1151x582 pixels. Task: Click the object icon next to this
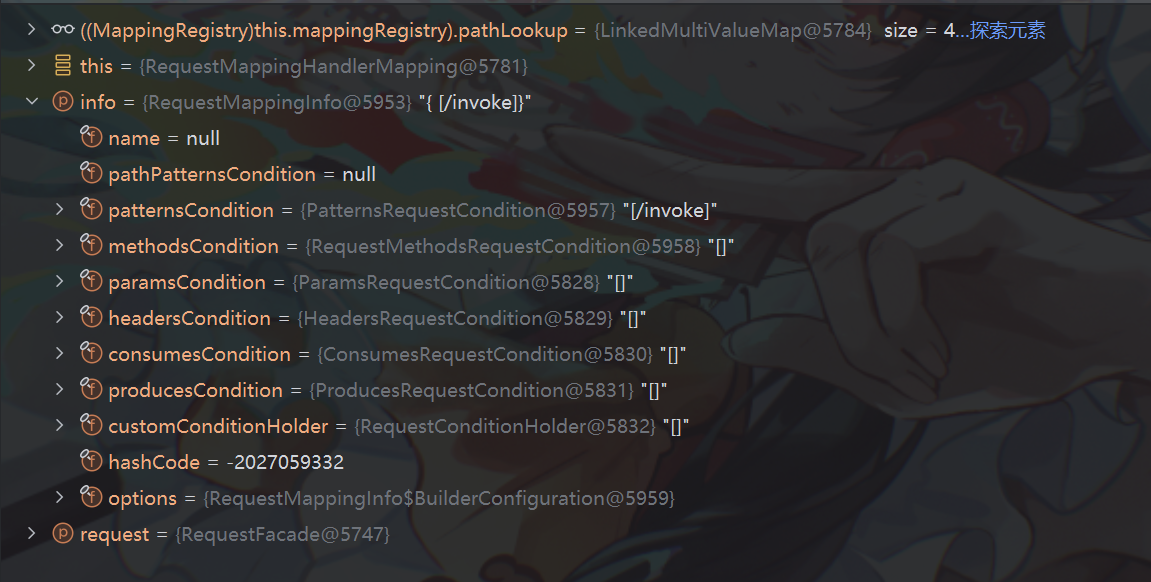coord(62,65)
